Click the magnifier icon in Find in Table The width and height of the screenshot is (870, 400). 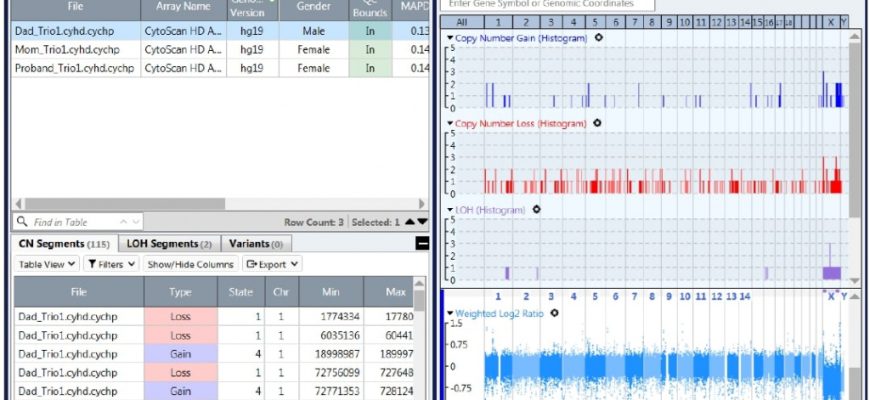22,221
